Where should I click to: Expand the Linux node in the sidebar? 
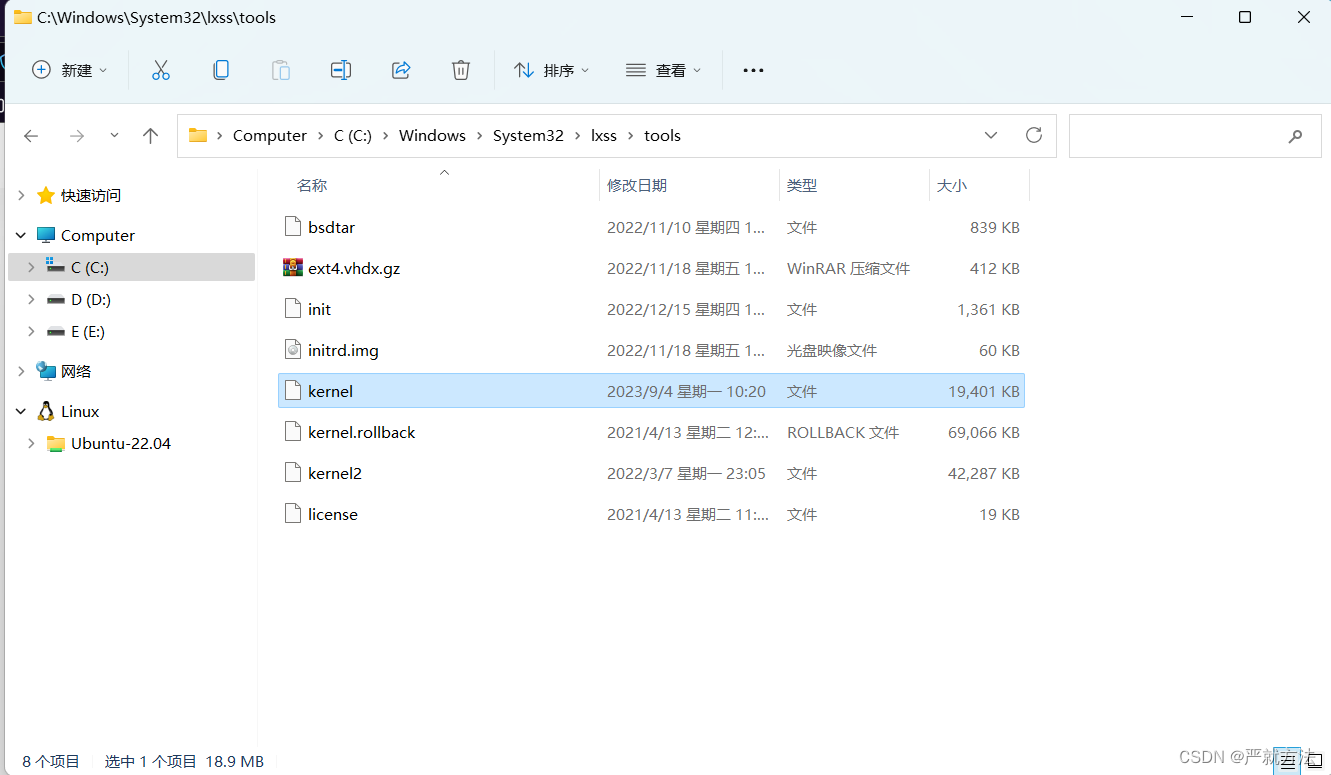pos(21,411)
